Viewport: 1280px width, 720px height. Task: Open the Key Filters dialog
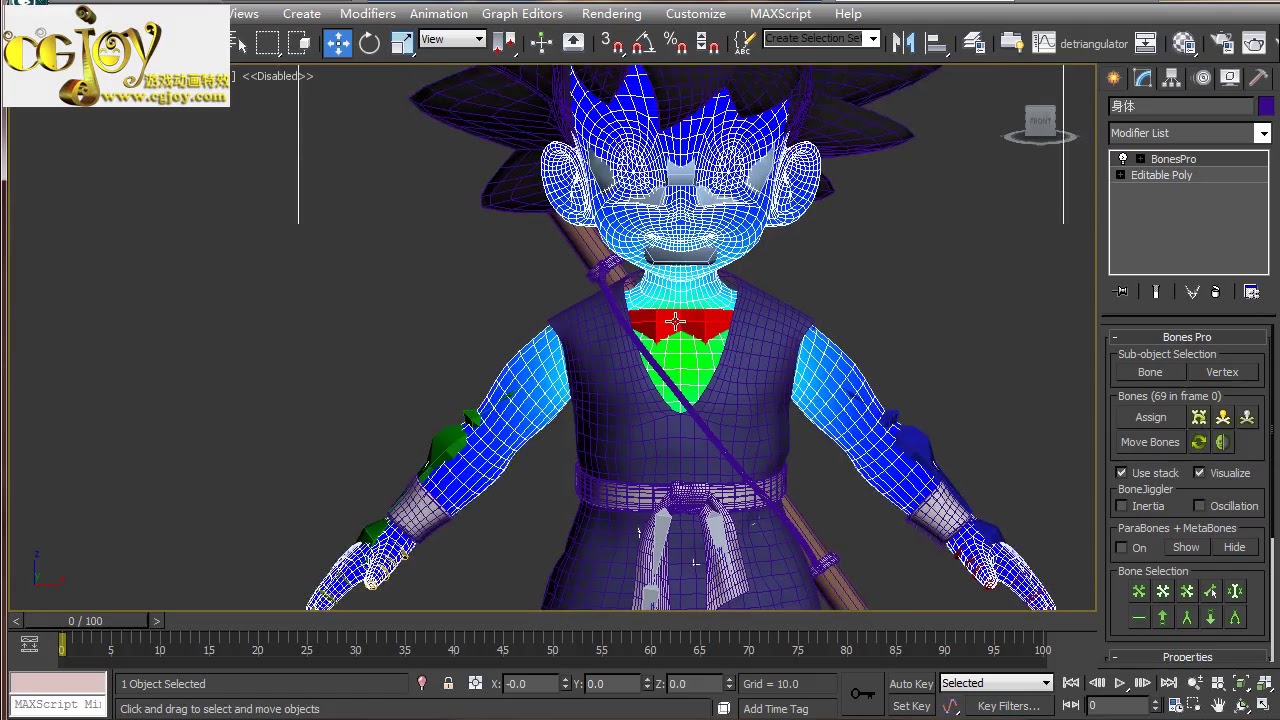[1008, 706]
